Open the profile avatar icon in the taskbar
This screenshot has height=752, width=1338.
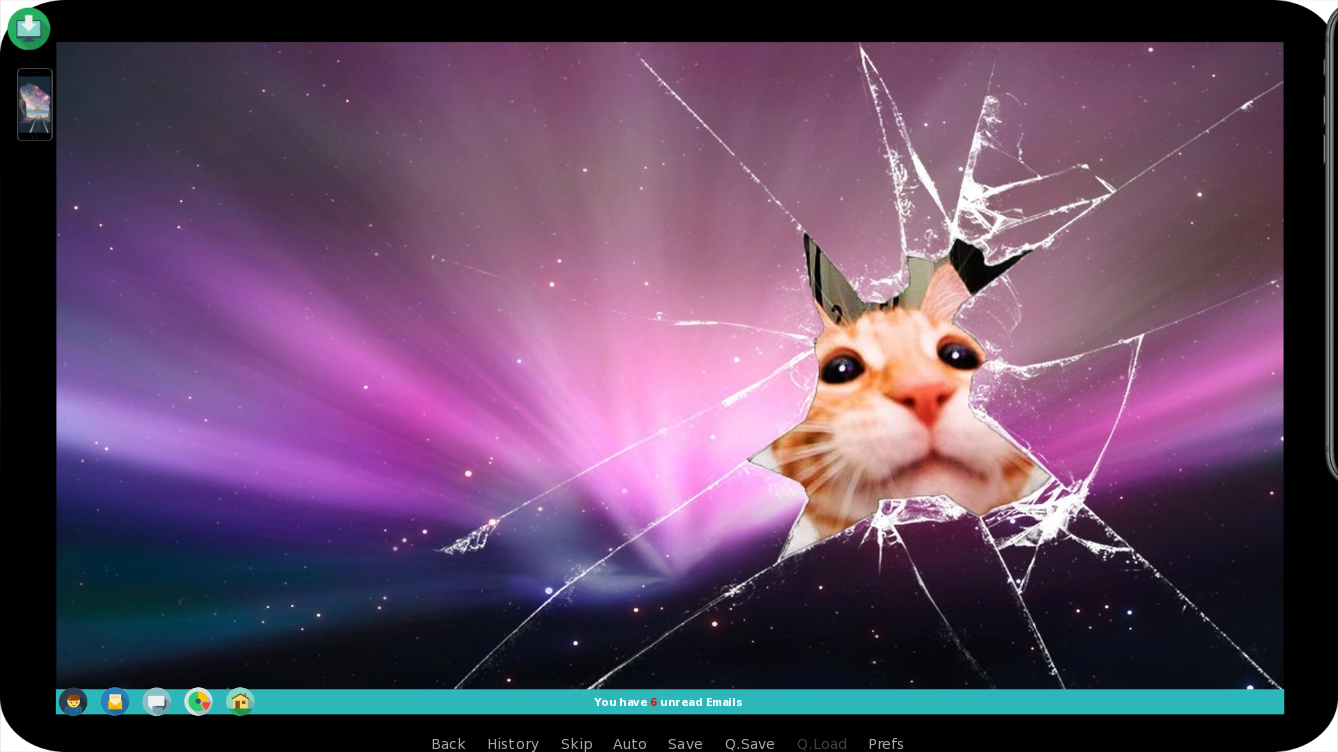pyautogui.click(x=73, y=702)
